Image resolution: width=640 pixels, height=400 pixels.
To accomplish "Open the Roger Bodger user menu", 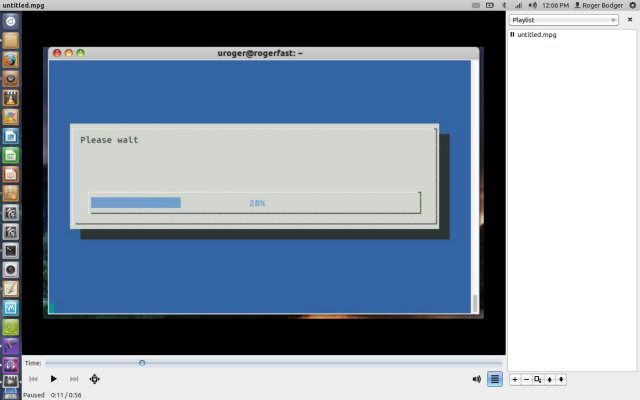I will 599,5.
